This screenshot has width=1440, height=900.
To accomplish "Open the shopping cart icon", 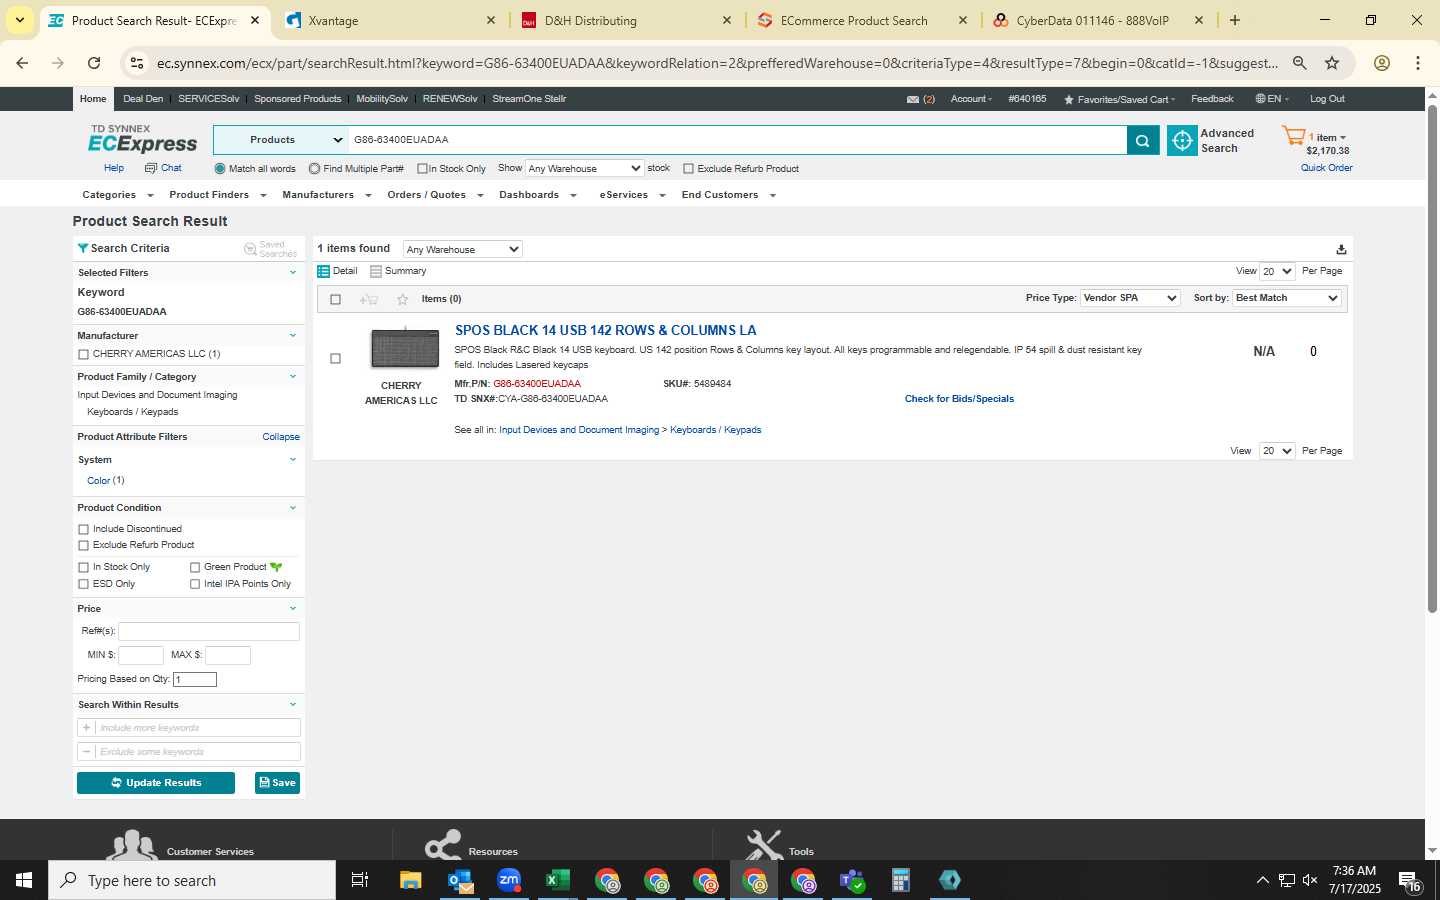I will (x=1293, y=137).
